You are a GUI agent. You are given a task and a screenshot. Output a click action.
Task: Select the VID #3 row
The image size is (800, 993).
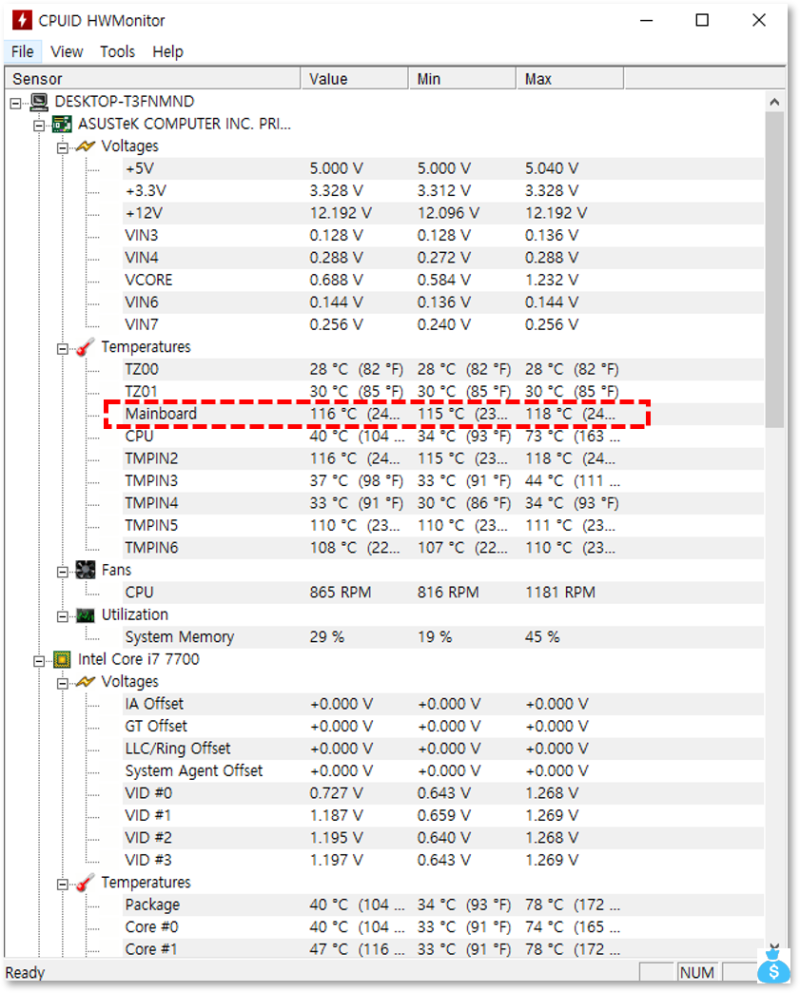443,860
